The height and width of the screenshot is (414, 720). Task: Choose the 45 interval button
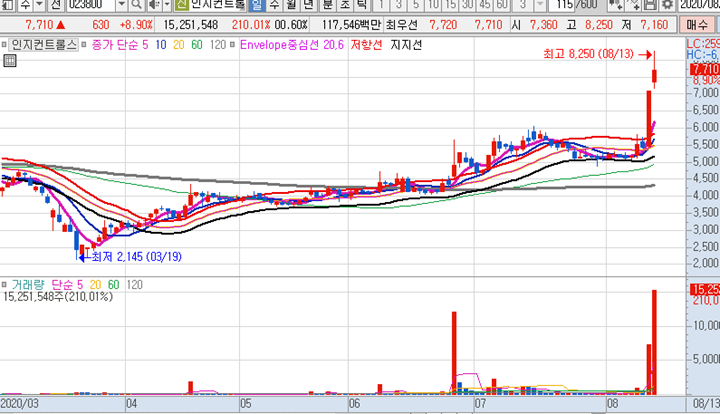click(x=484, y=5)
